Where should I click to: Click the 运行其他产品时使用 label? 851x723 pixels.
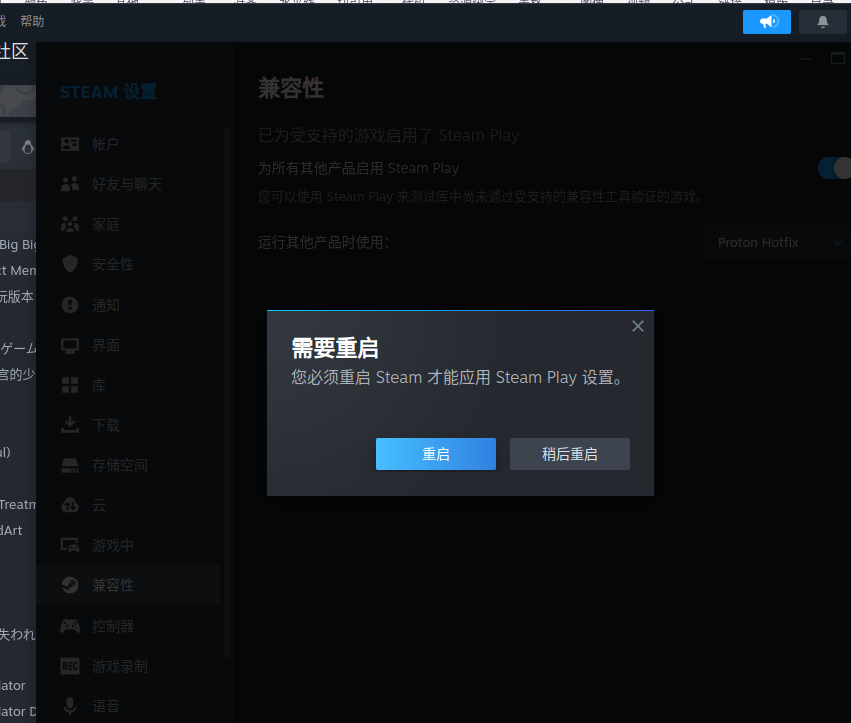[324, 242]
